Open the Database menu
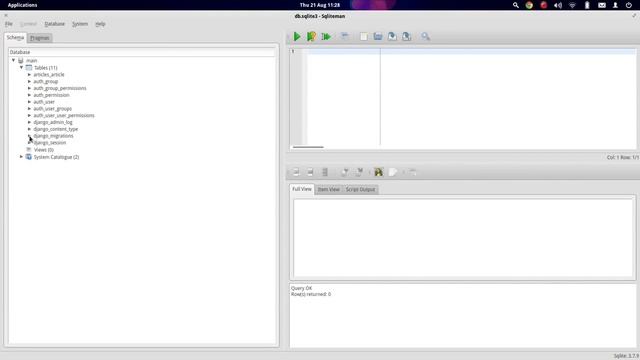The image size is (640, 360). tap(55, 24)
